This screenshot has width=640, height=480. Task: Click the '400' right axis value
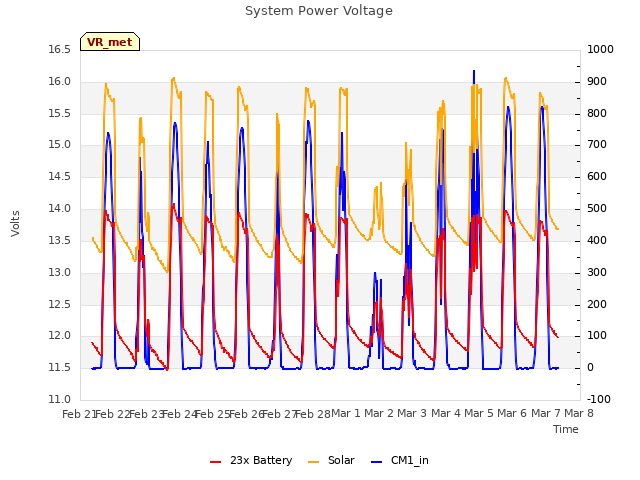[x=597, y=240]
